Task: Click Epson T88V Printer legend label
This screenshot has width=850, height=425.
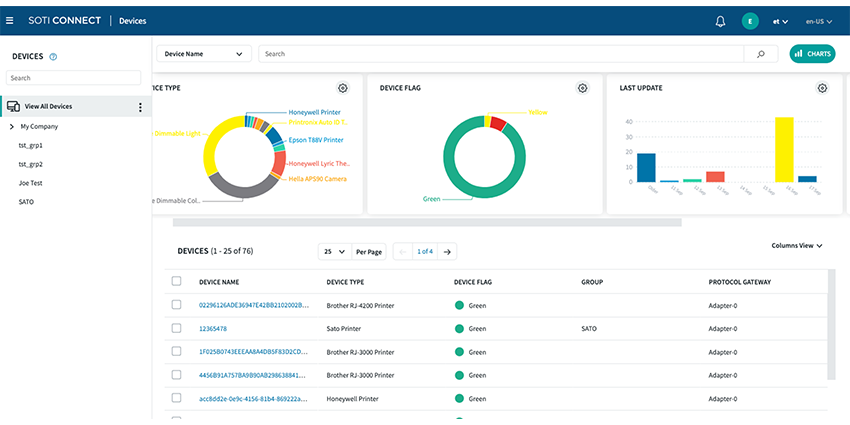Action: pyautogui.click(x=315, y=140)
